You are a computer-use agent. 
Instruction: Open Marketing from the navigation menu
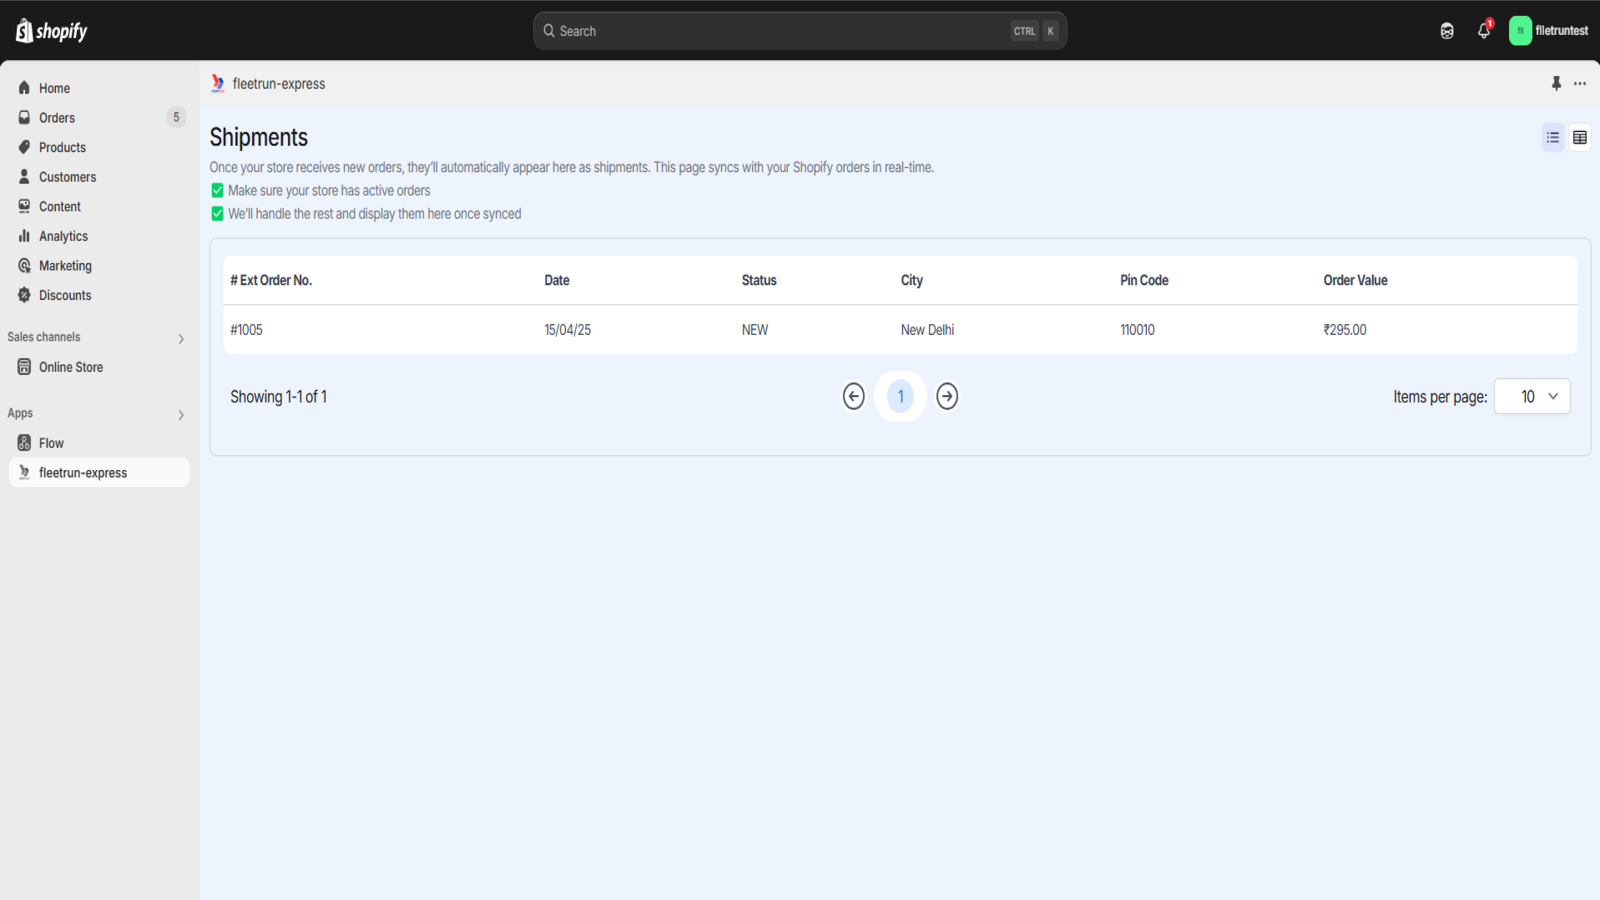pos(66,265)
